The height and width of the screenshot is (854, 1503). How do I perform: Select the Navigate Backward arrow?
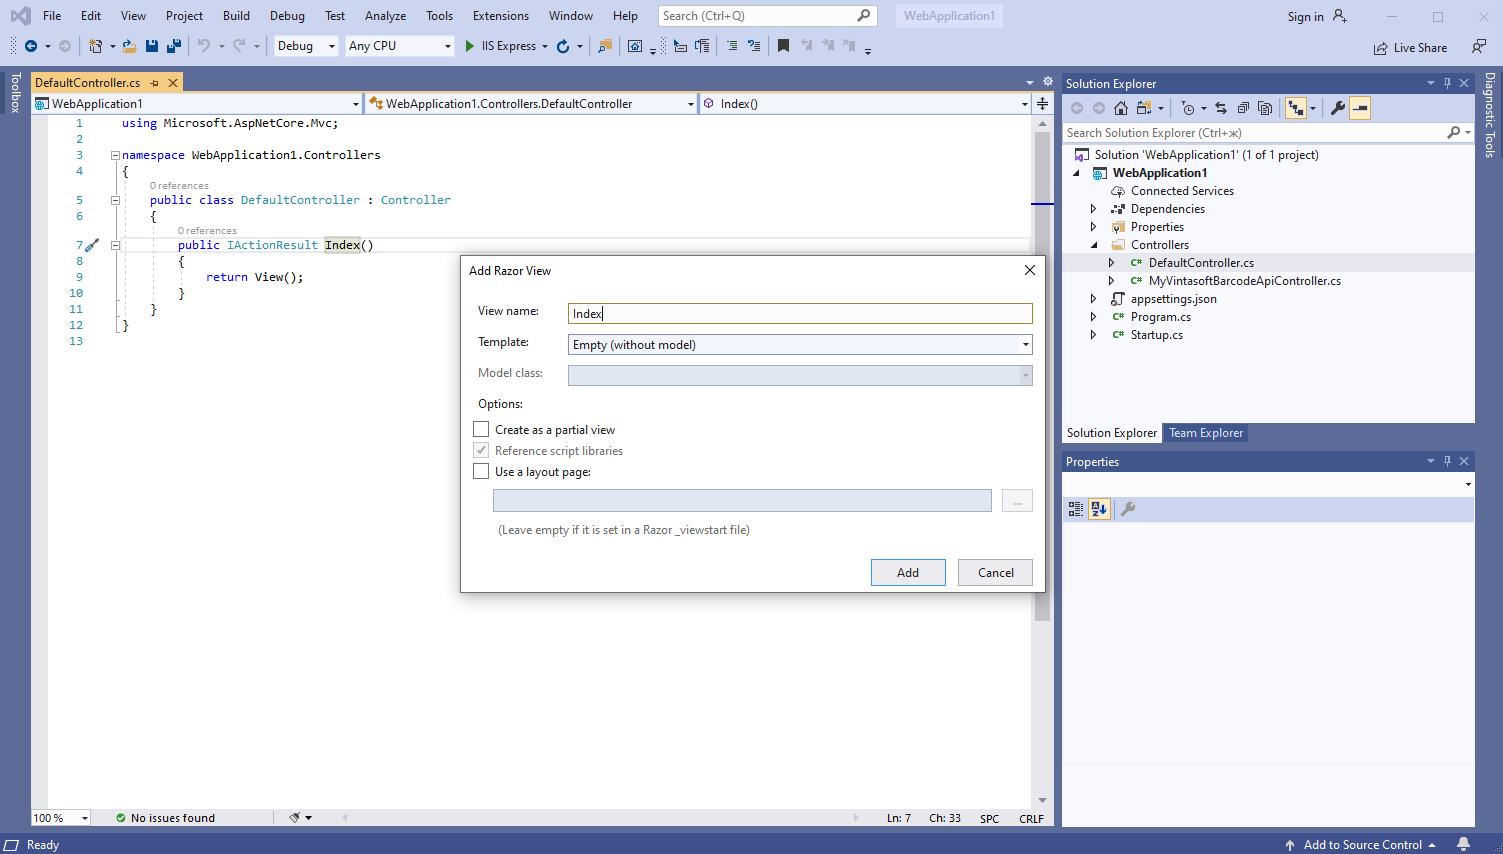30,45
